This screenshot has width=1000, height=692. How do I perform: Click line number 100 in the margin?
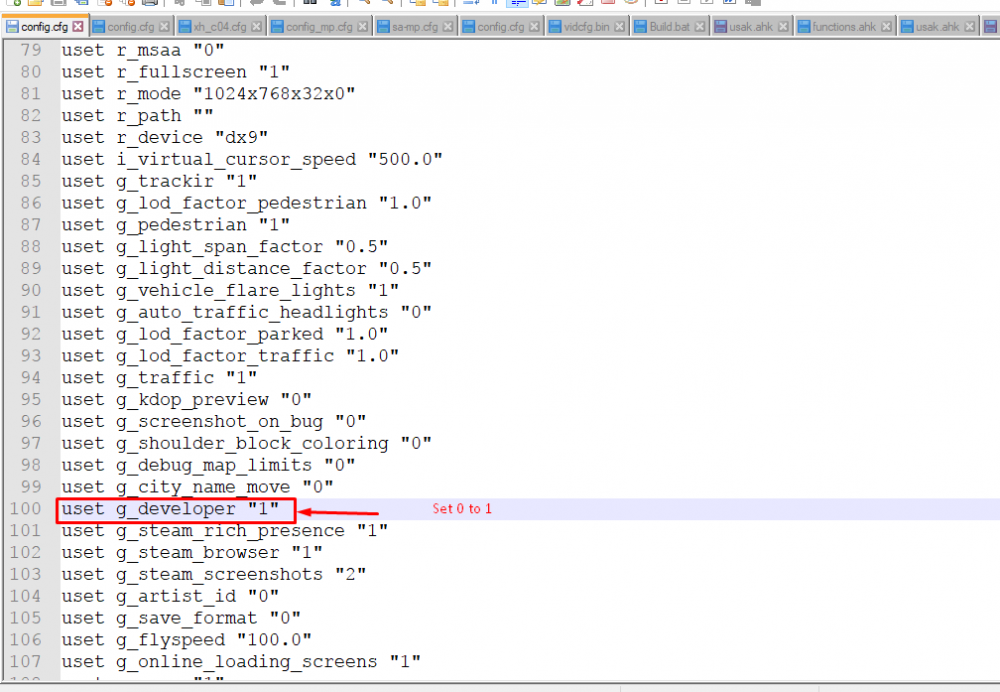point(27,509)
